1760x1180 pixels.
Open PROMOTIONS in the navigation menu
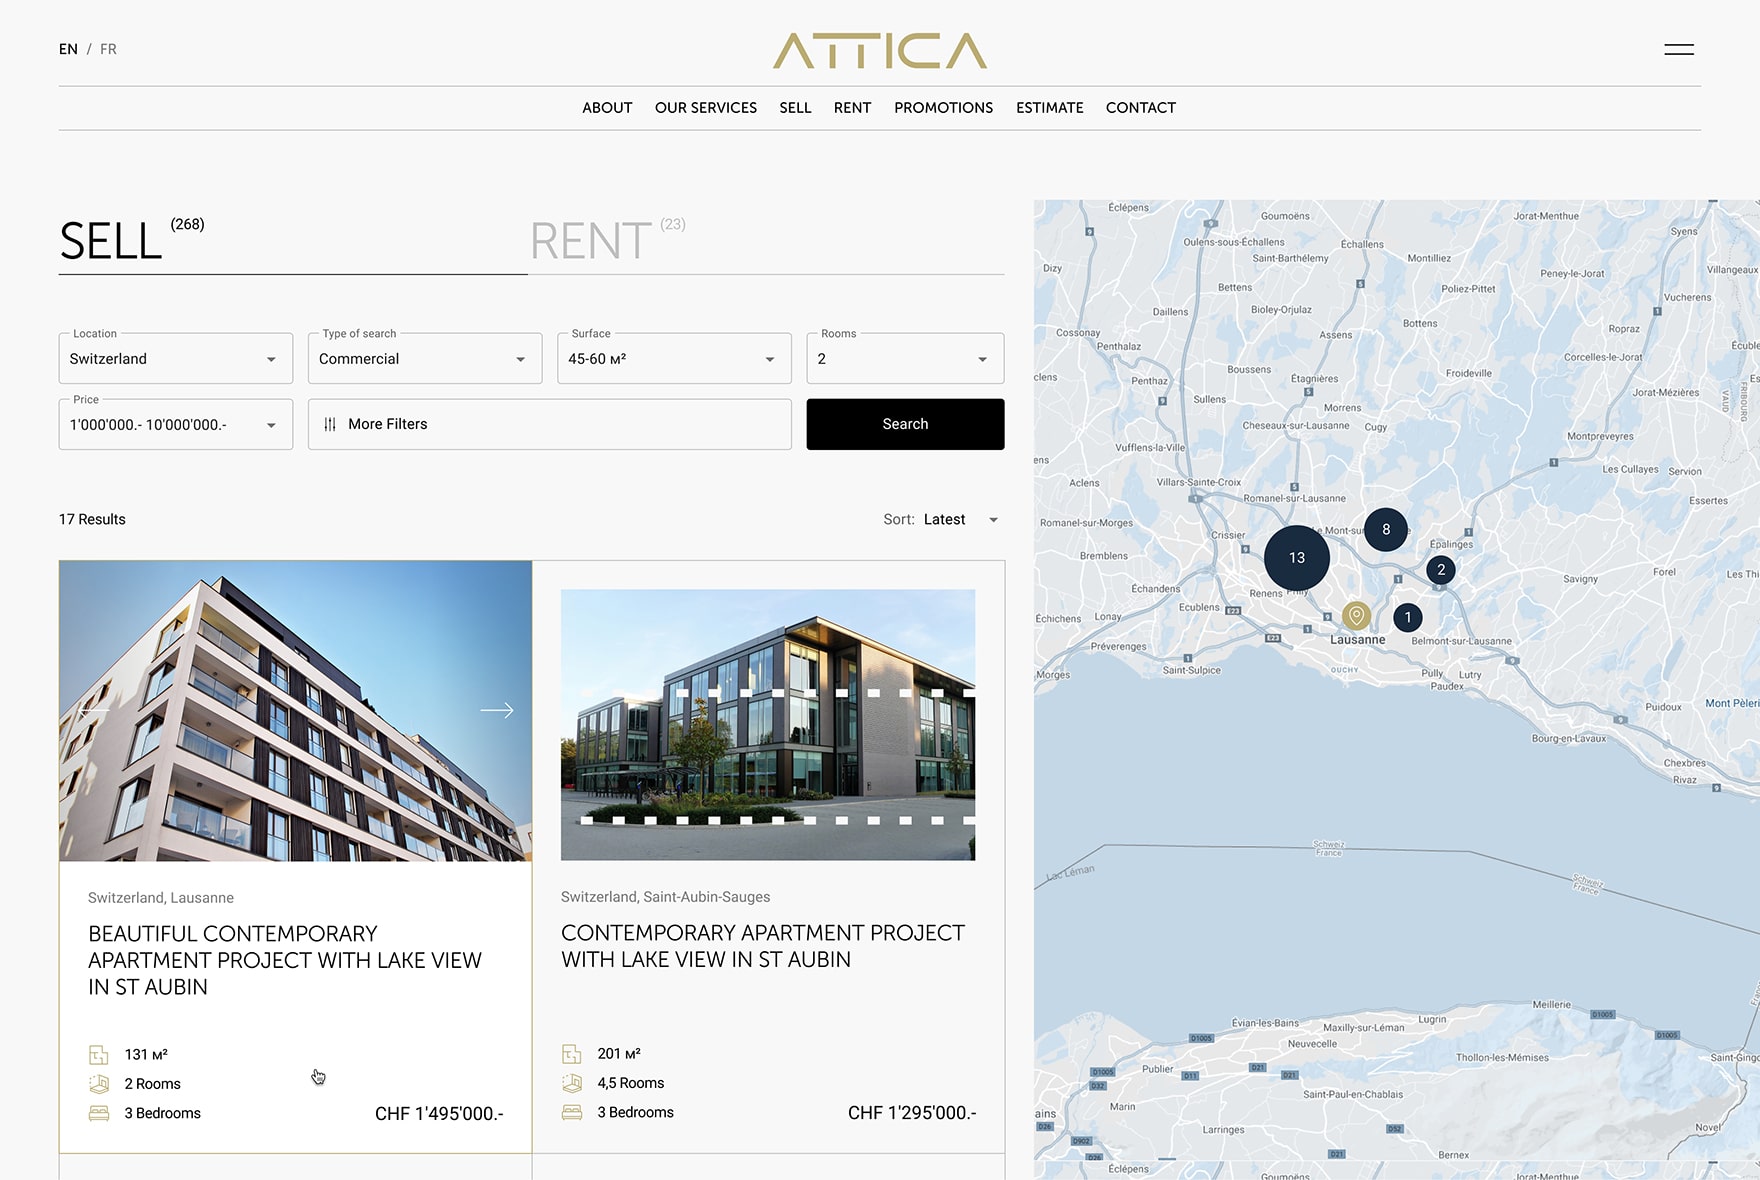(x=943, y=108)
